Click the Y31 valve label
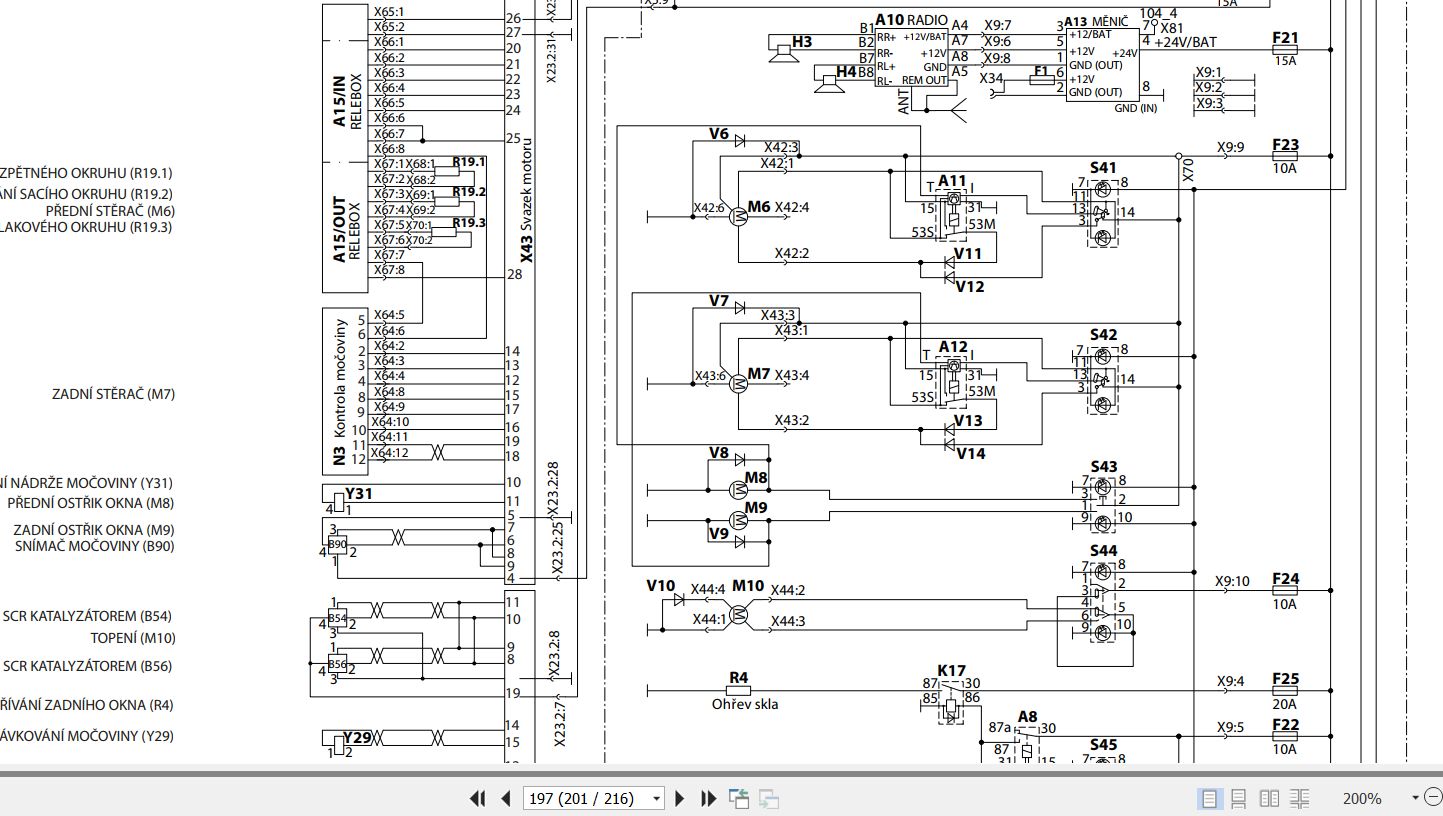 click(357, 494)
